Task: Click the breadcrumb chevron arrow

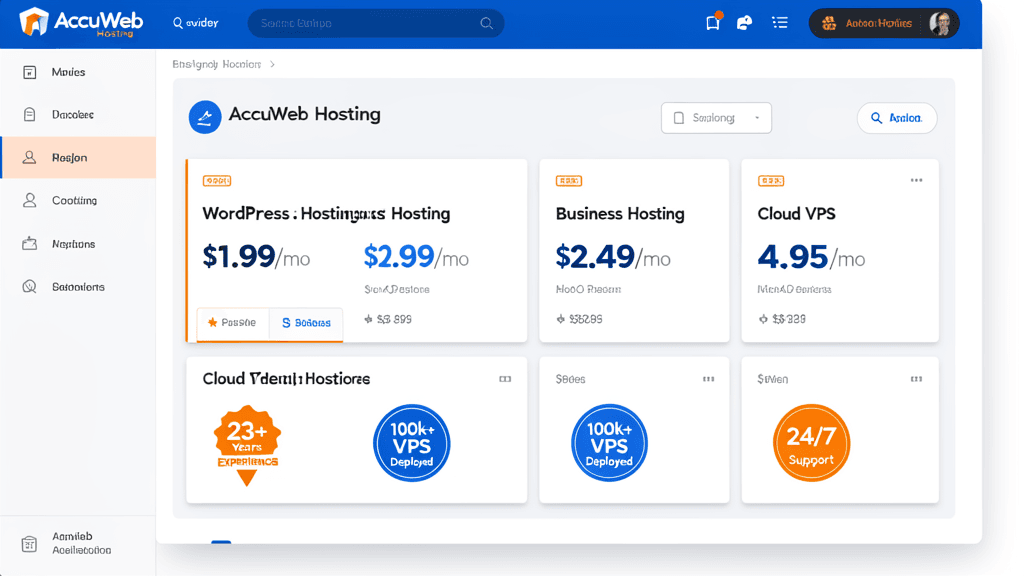Action: point(272,64)
